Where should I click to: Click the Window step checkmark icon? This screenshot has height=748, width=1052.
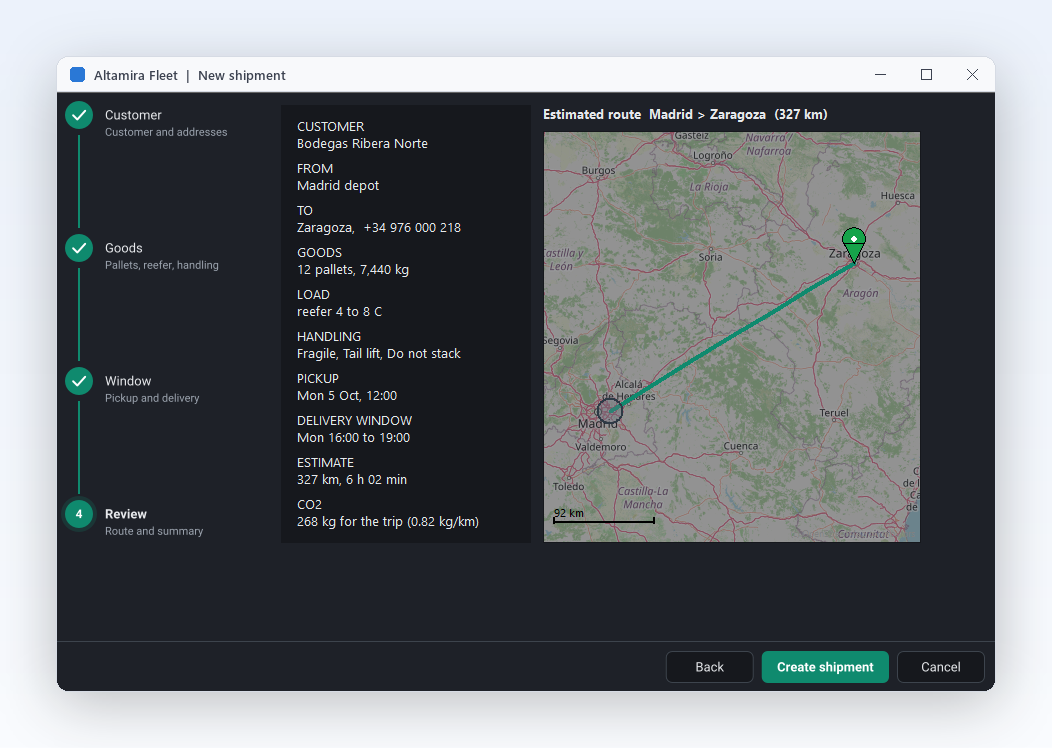[79, 381]
